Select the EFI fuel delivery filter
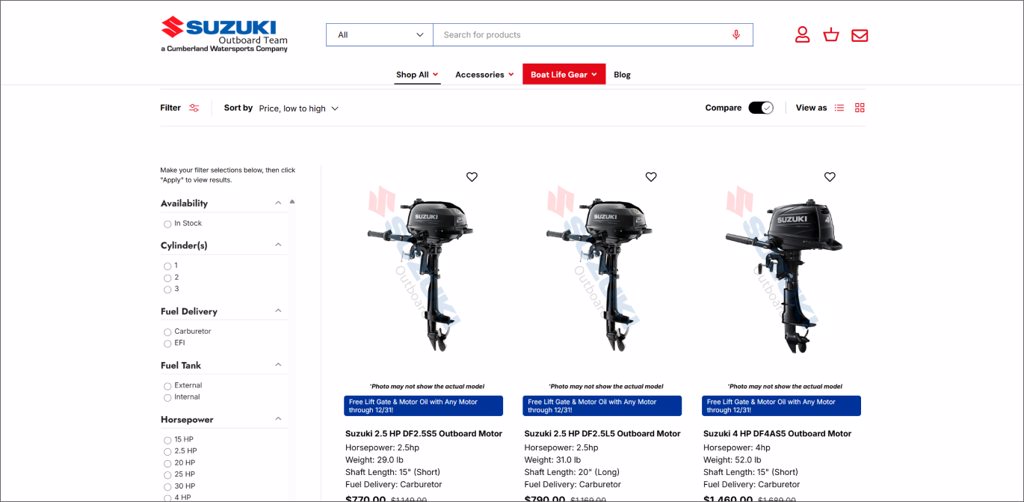 click(x=168, y=343)
